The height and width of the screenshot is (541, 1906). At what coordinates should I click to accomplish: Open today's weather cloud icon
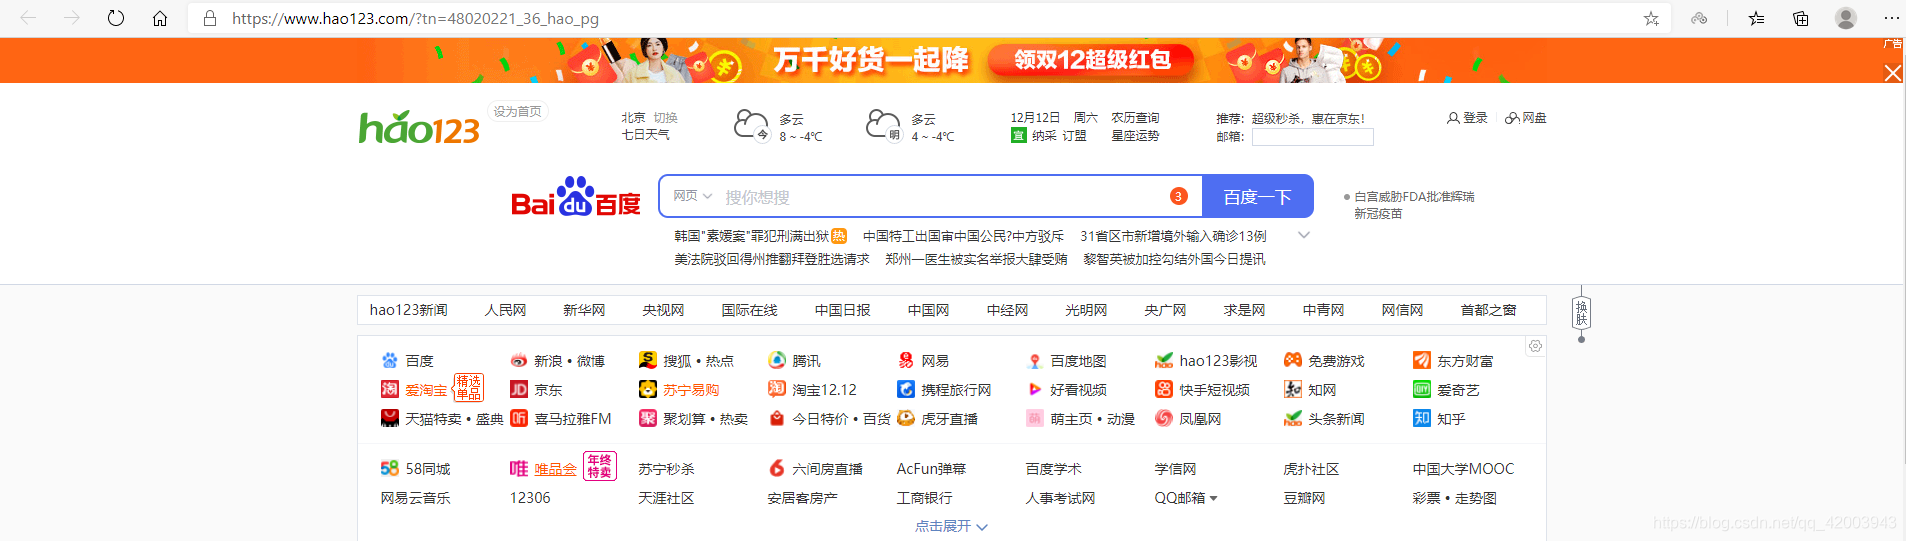pyautogui.click(x=751, y=125)
